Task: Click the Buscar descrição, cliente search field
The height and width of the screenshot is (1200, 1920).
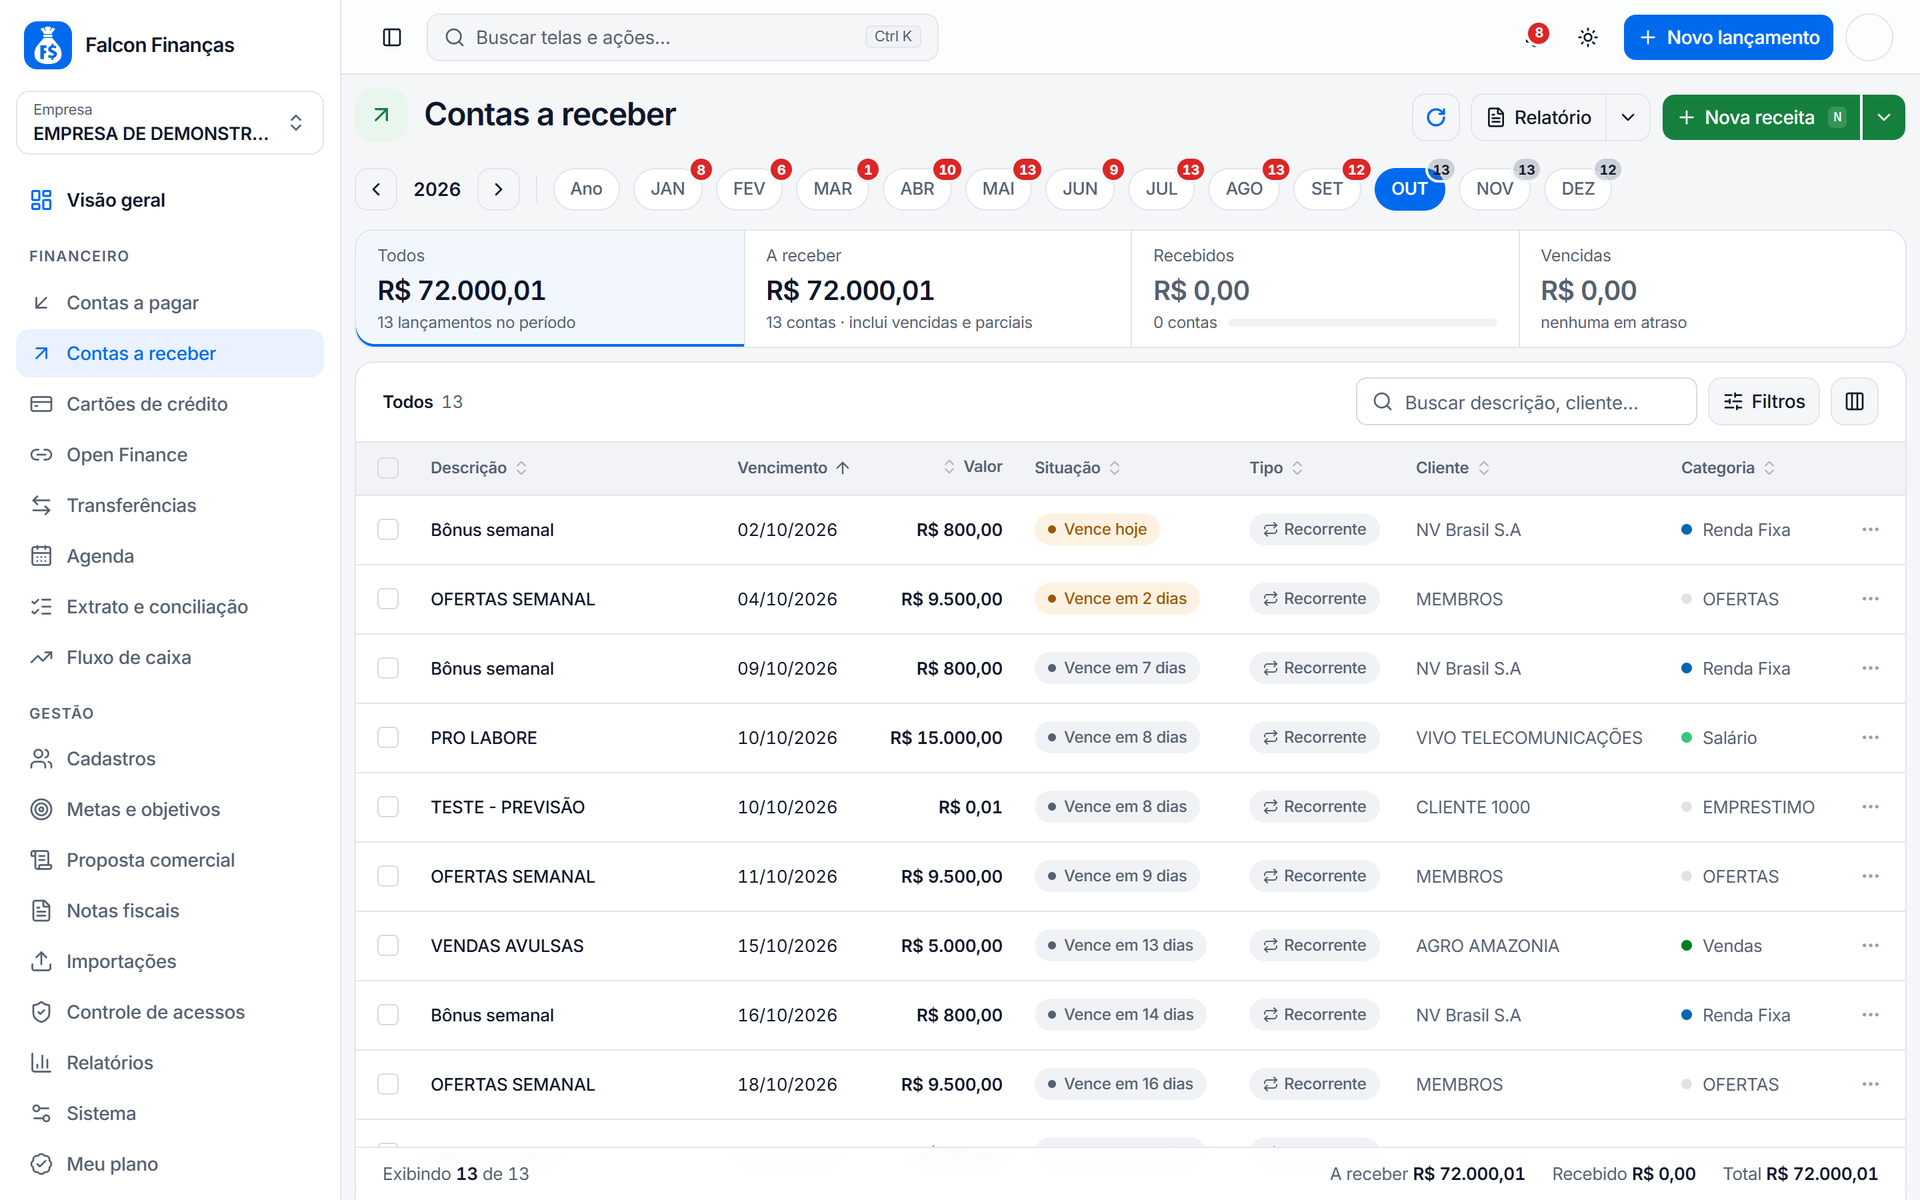Action: pyautogui.click(x=1526, y=402)
